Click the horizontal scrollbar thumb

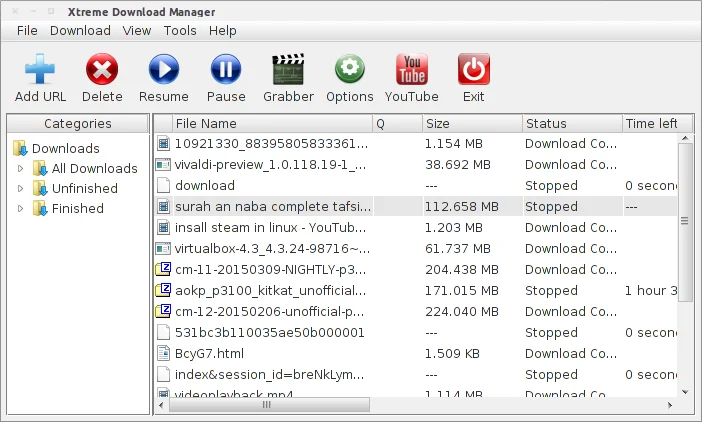coord(268,405)
